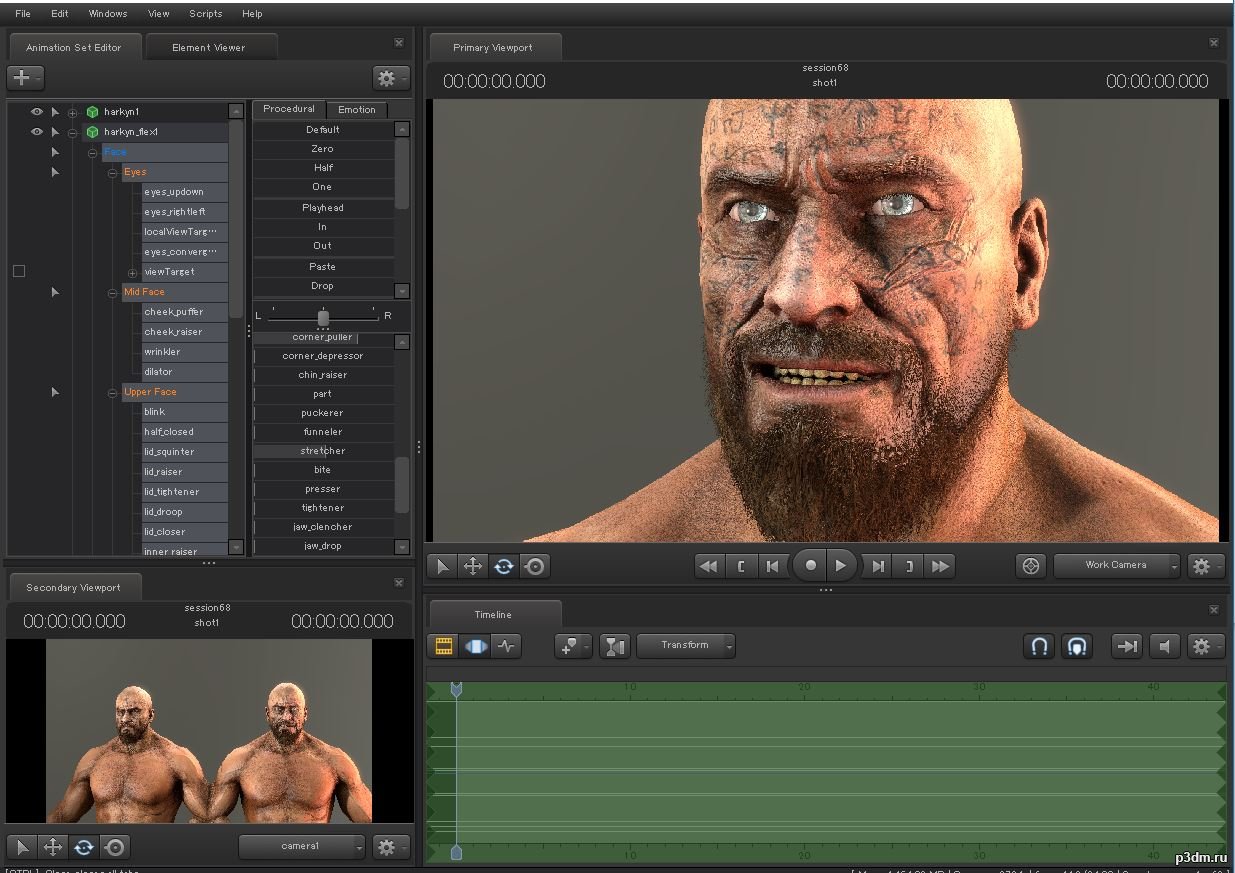
Task: Click the rewind to start playback icon
Action: click(x=708, y=566)
